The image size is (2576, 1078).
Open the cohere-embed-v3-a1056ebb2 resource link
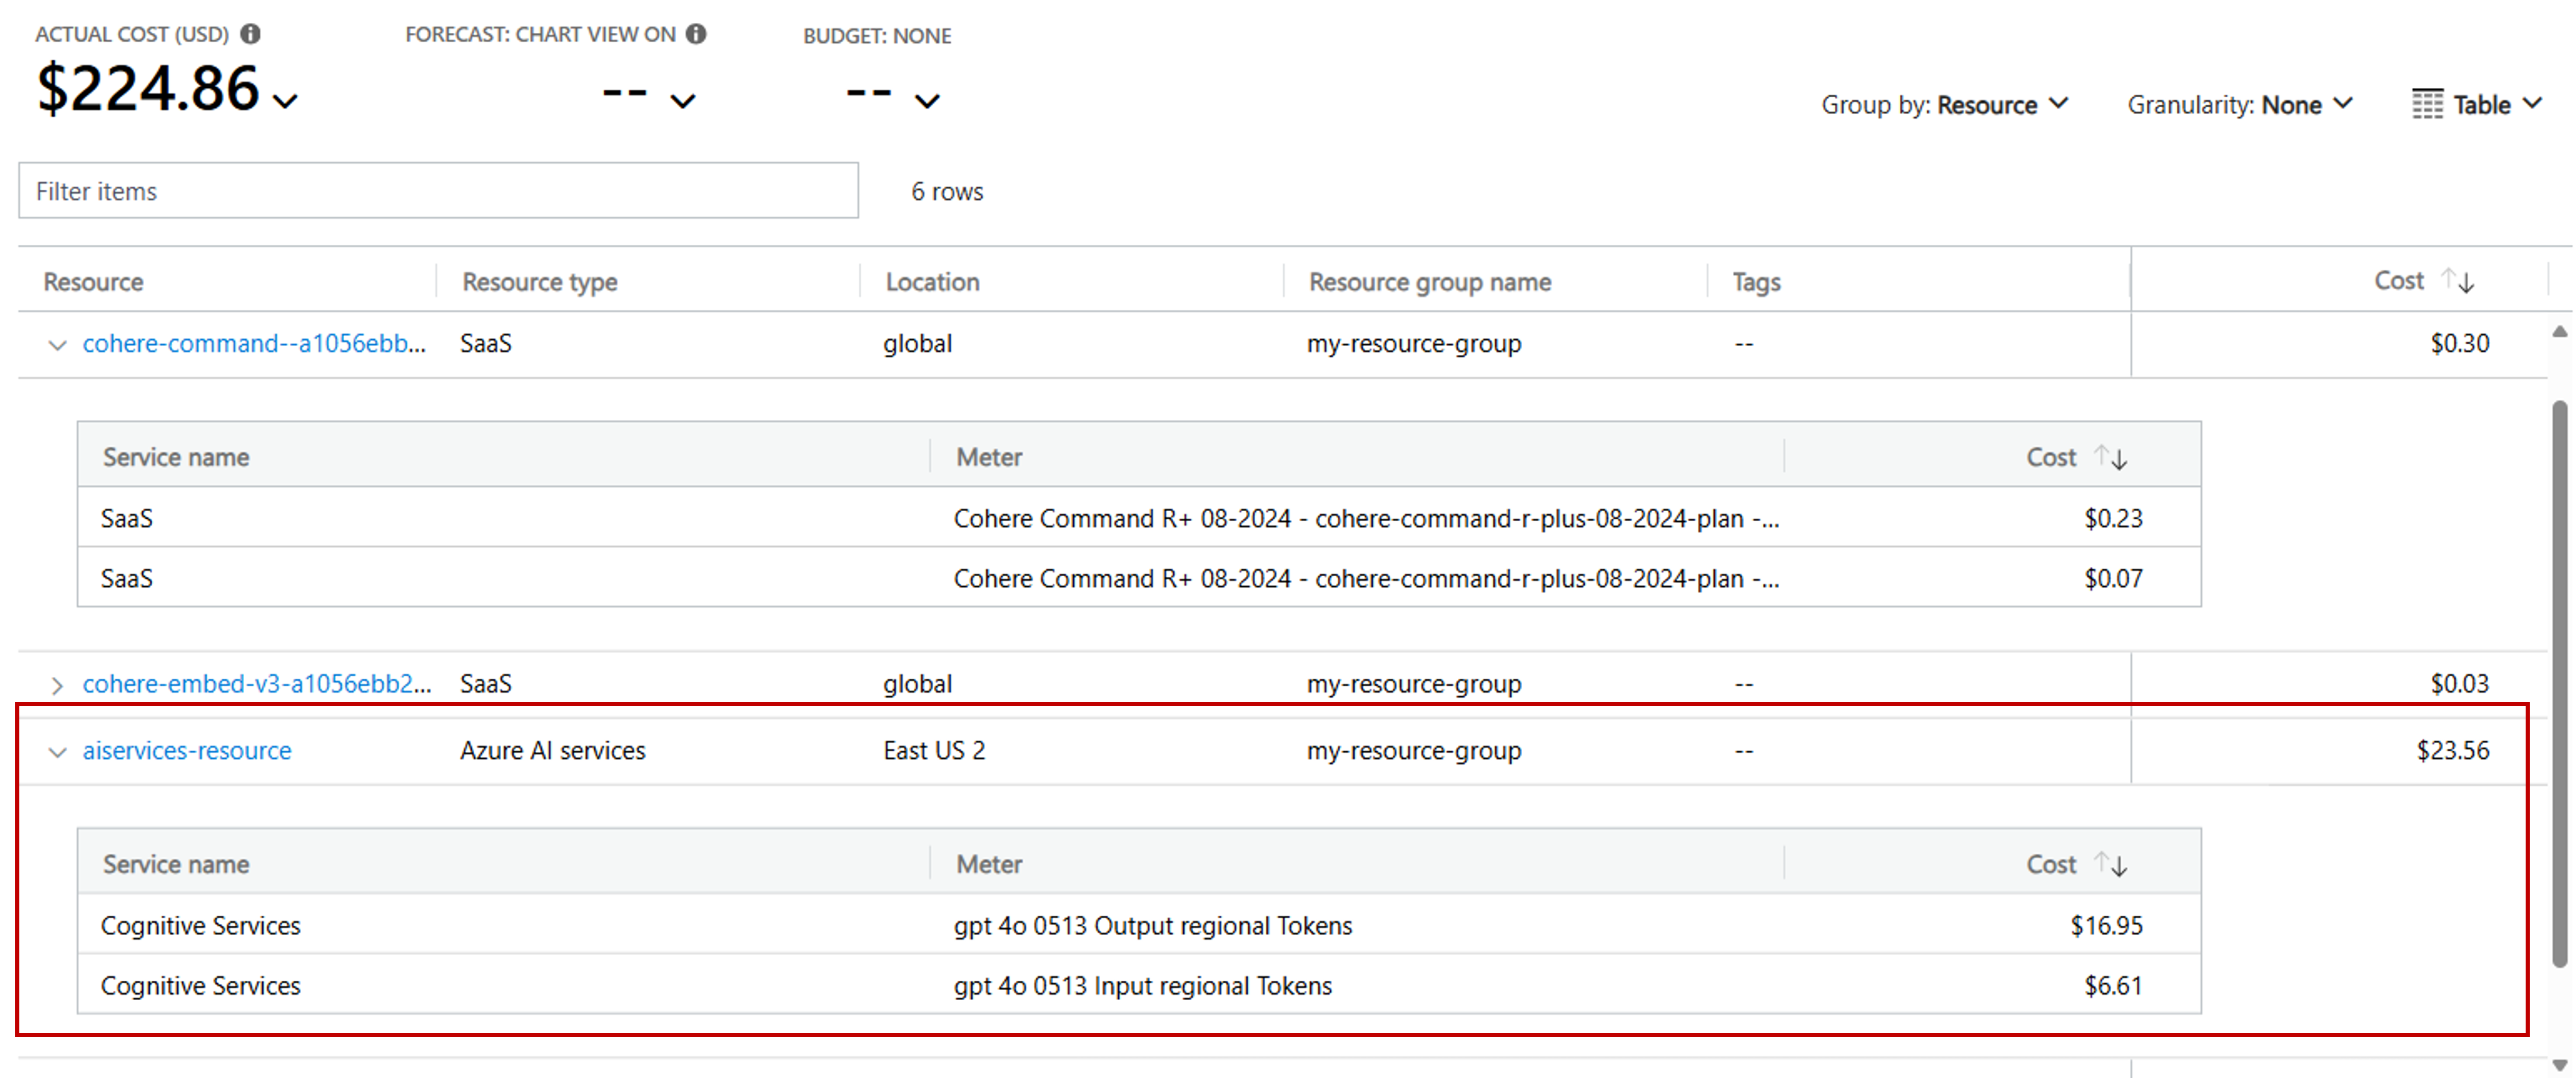(x=256, y=684)
